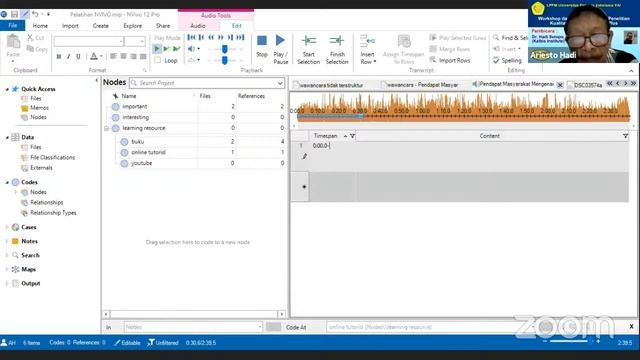Viewport: 640px width, 360px height.
Task: Open the Notes section
Action: [29, 241]
